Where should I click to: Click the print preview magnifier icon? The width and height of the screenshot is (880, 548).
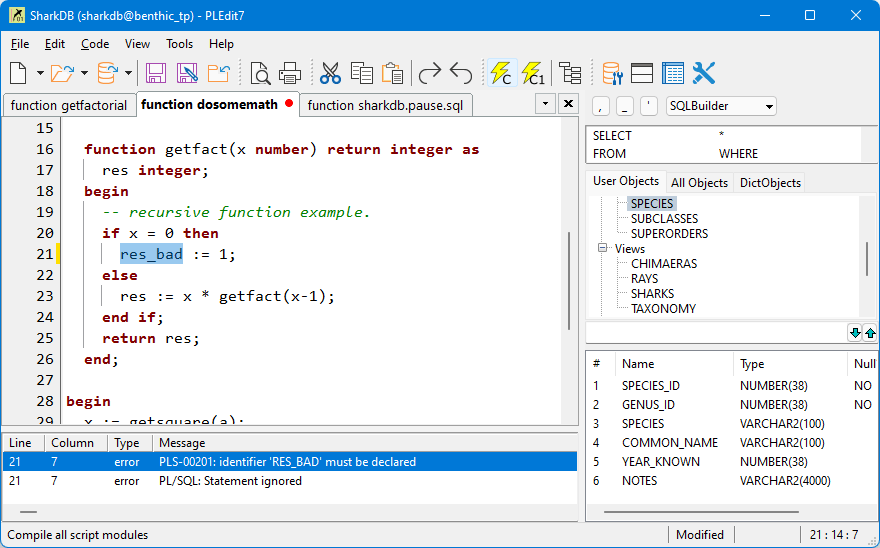(260, 73)
